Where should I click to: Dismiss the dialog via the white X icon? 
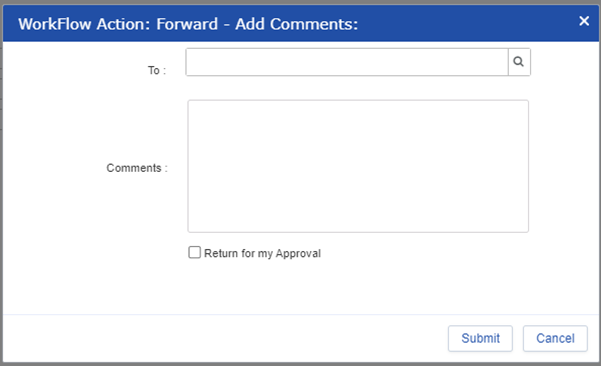pyautogui.click(x=584, y=21)
